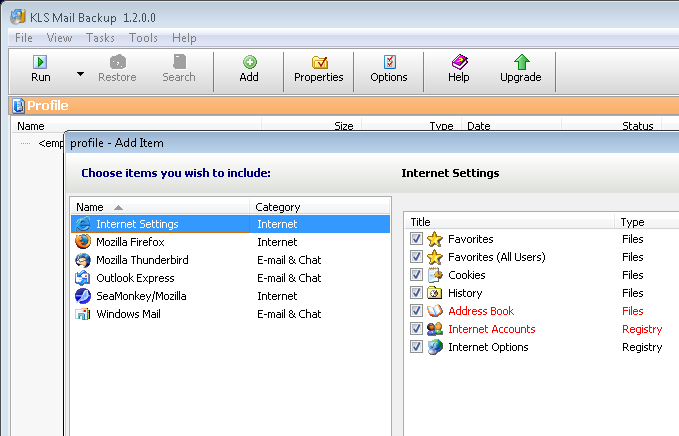Click the History folder icon
Image resolution: width=679 pixels, height=436 pixels.
pos(435,293)
